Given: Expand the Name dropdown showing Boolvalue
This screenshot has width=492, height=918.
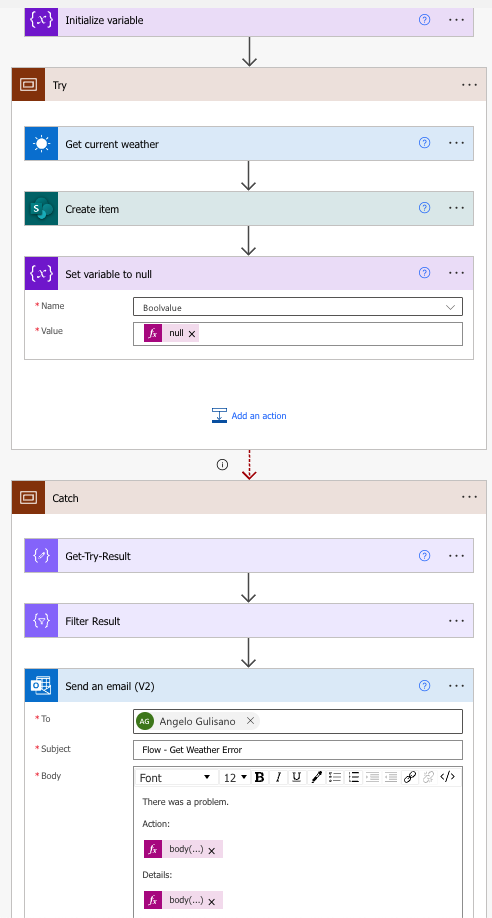Looking at the screenshot, I should tap(298, 307).
